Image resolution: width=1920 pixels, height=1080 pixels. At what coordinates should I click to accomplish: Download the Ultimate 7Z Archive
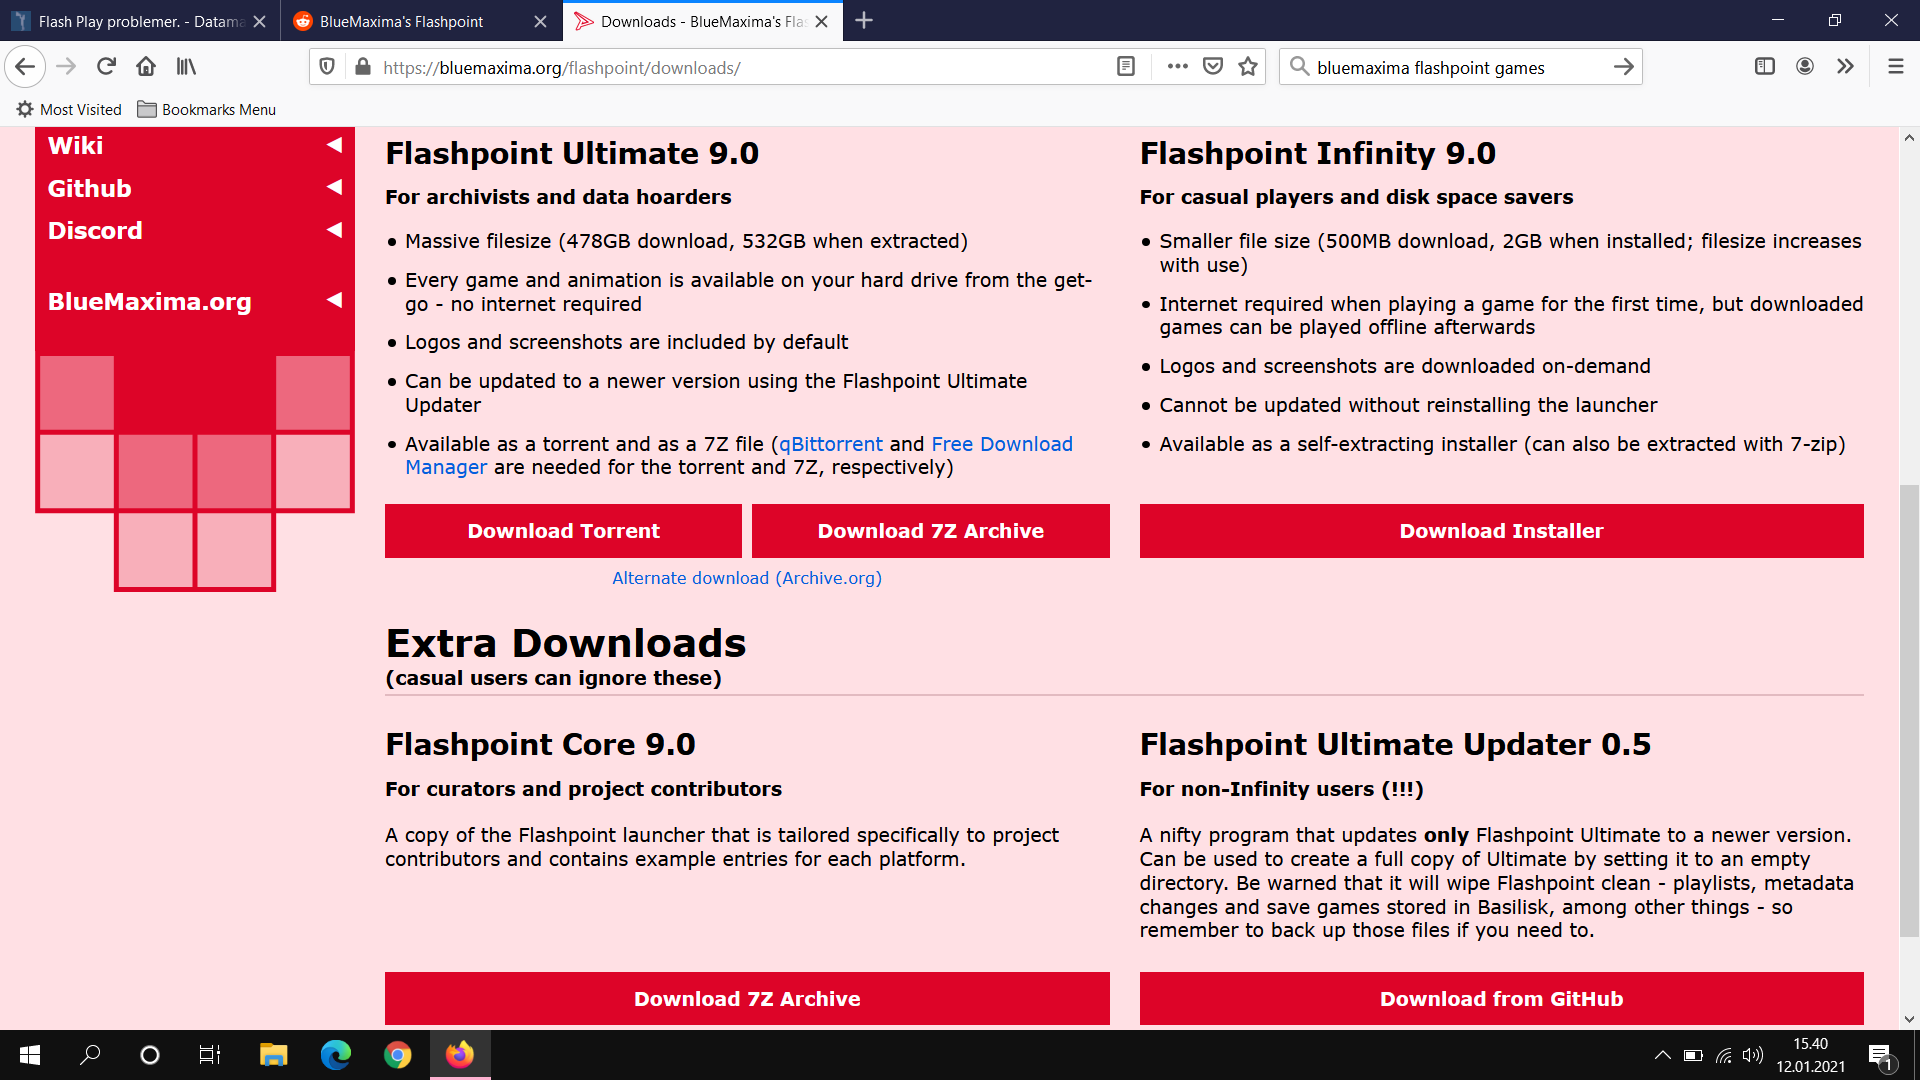(930, 531)
